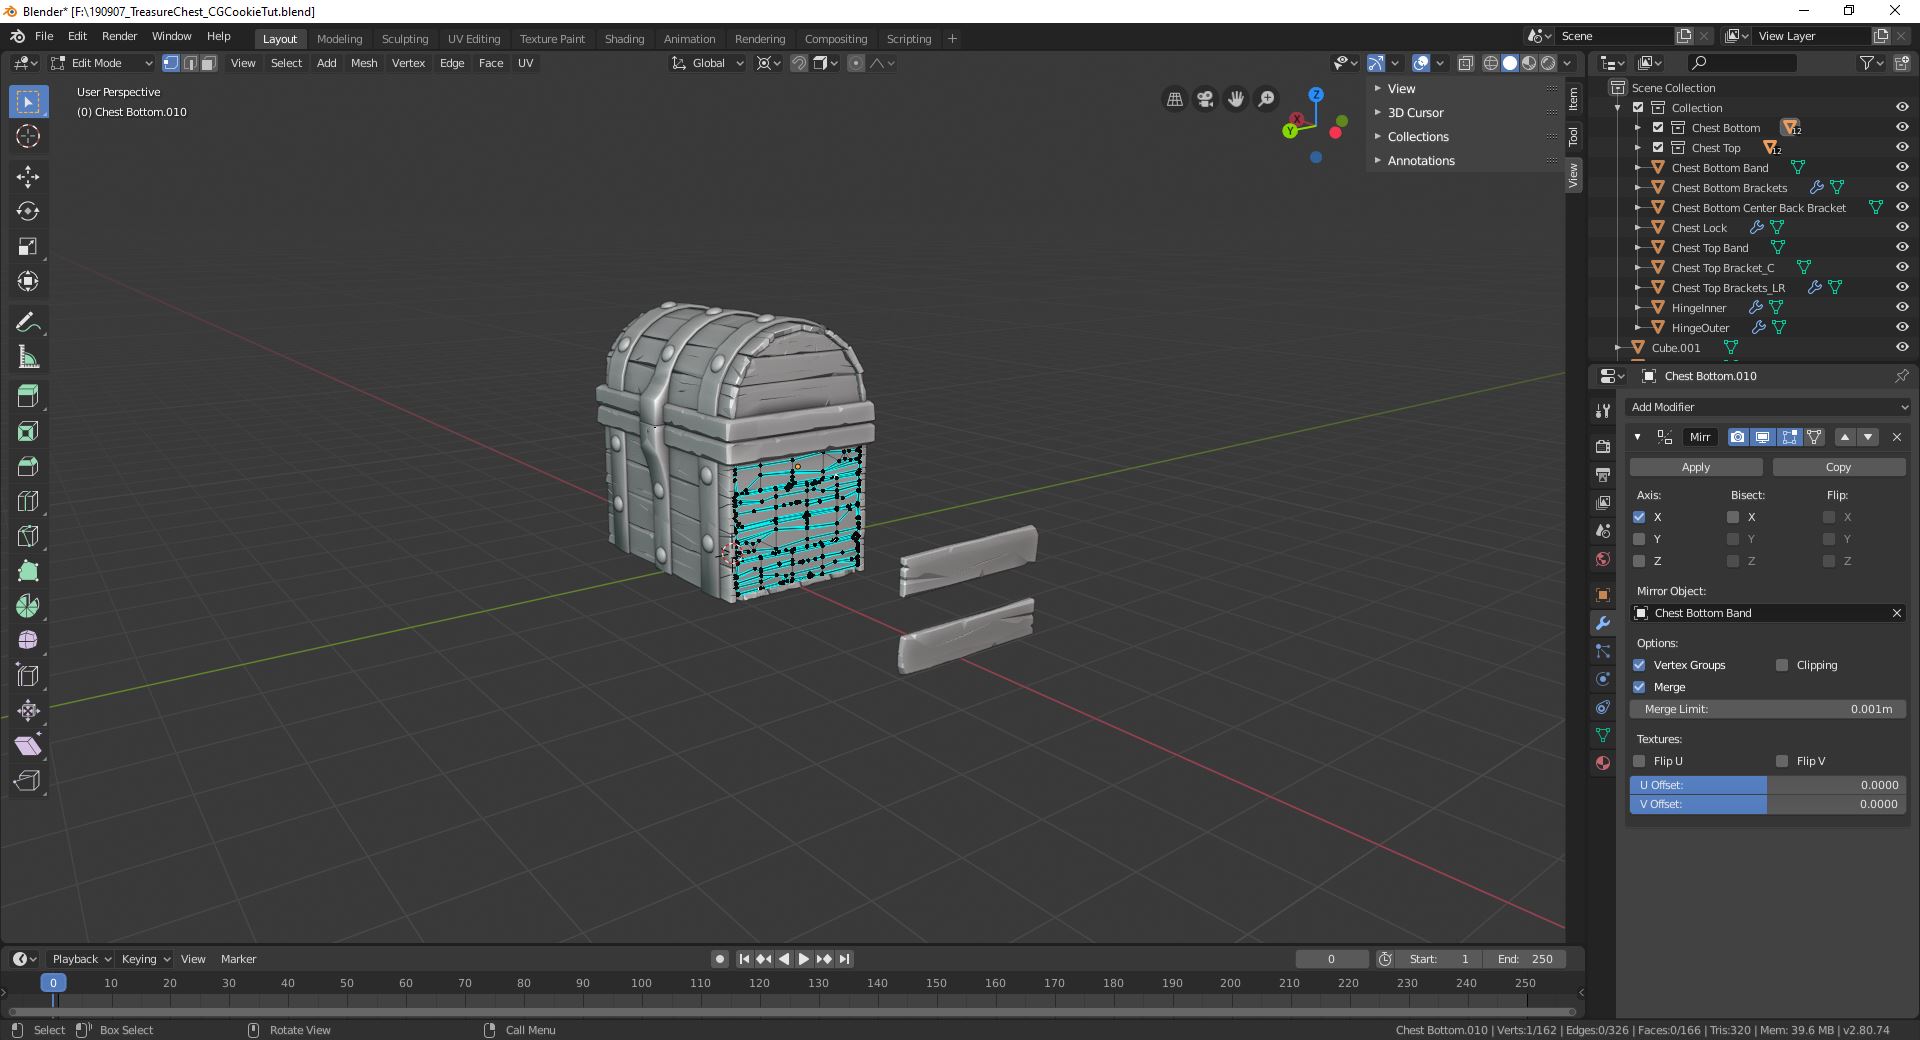The image size is (1920, 1040).
Task: Select the Knife tool in the left toolbar
Action: click(28, 536)
